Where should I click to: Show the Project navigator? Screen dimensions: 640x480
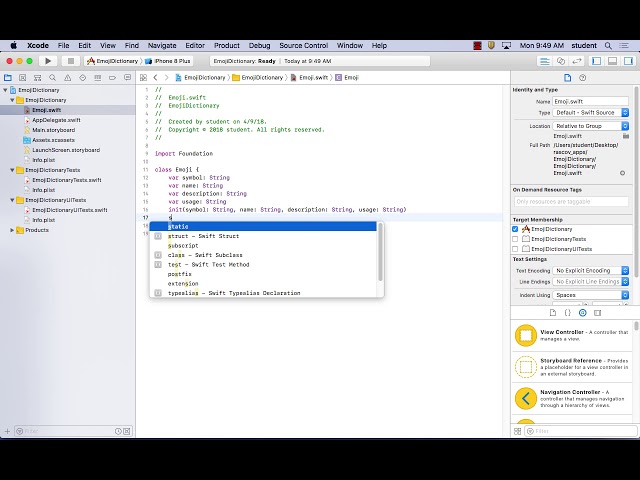point(8,78)
